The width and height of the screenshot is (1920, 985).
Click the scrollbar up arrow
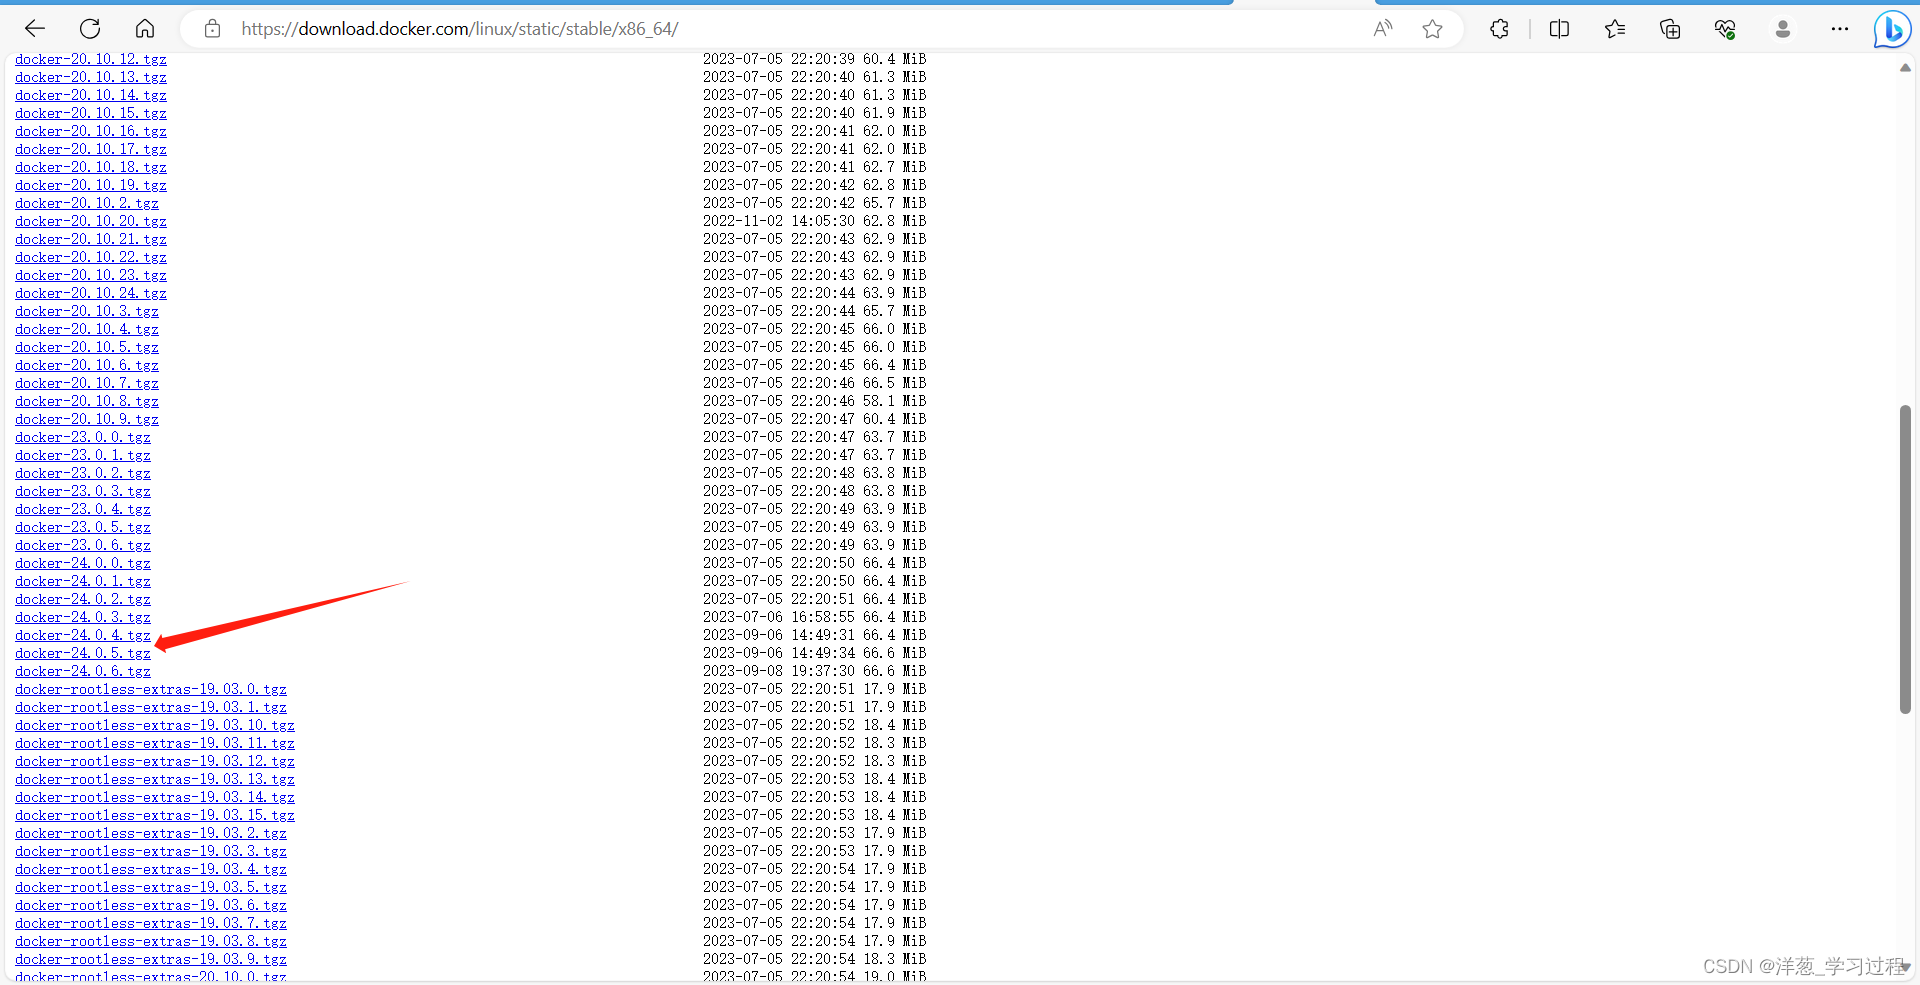coord(1905,68)
